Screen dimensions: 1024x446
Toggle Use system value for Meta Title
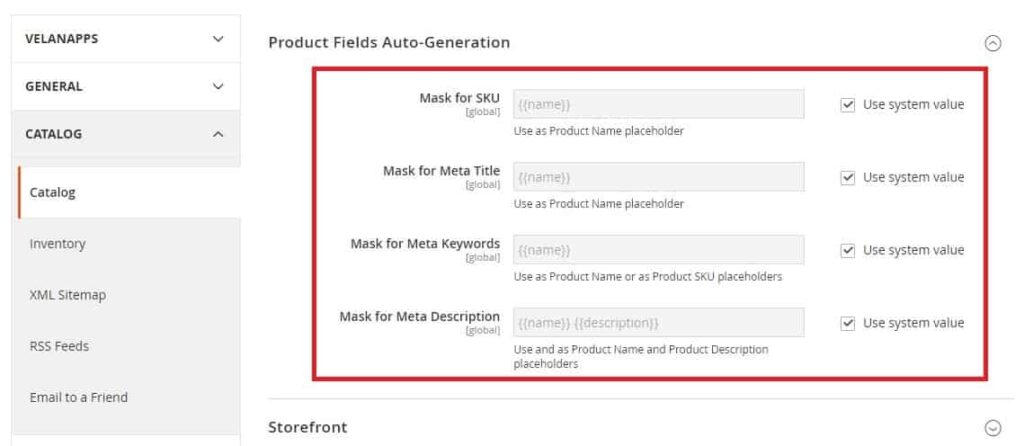847,178
